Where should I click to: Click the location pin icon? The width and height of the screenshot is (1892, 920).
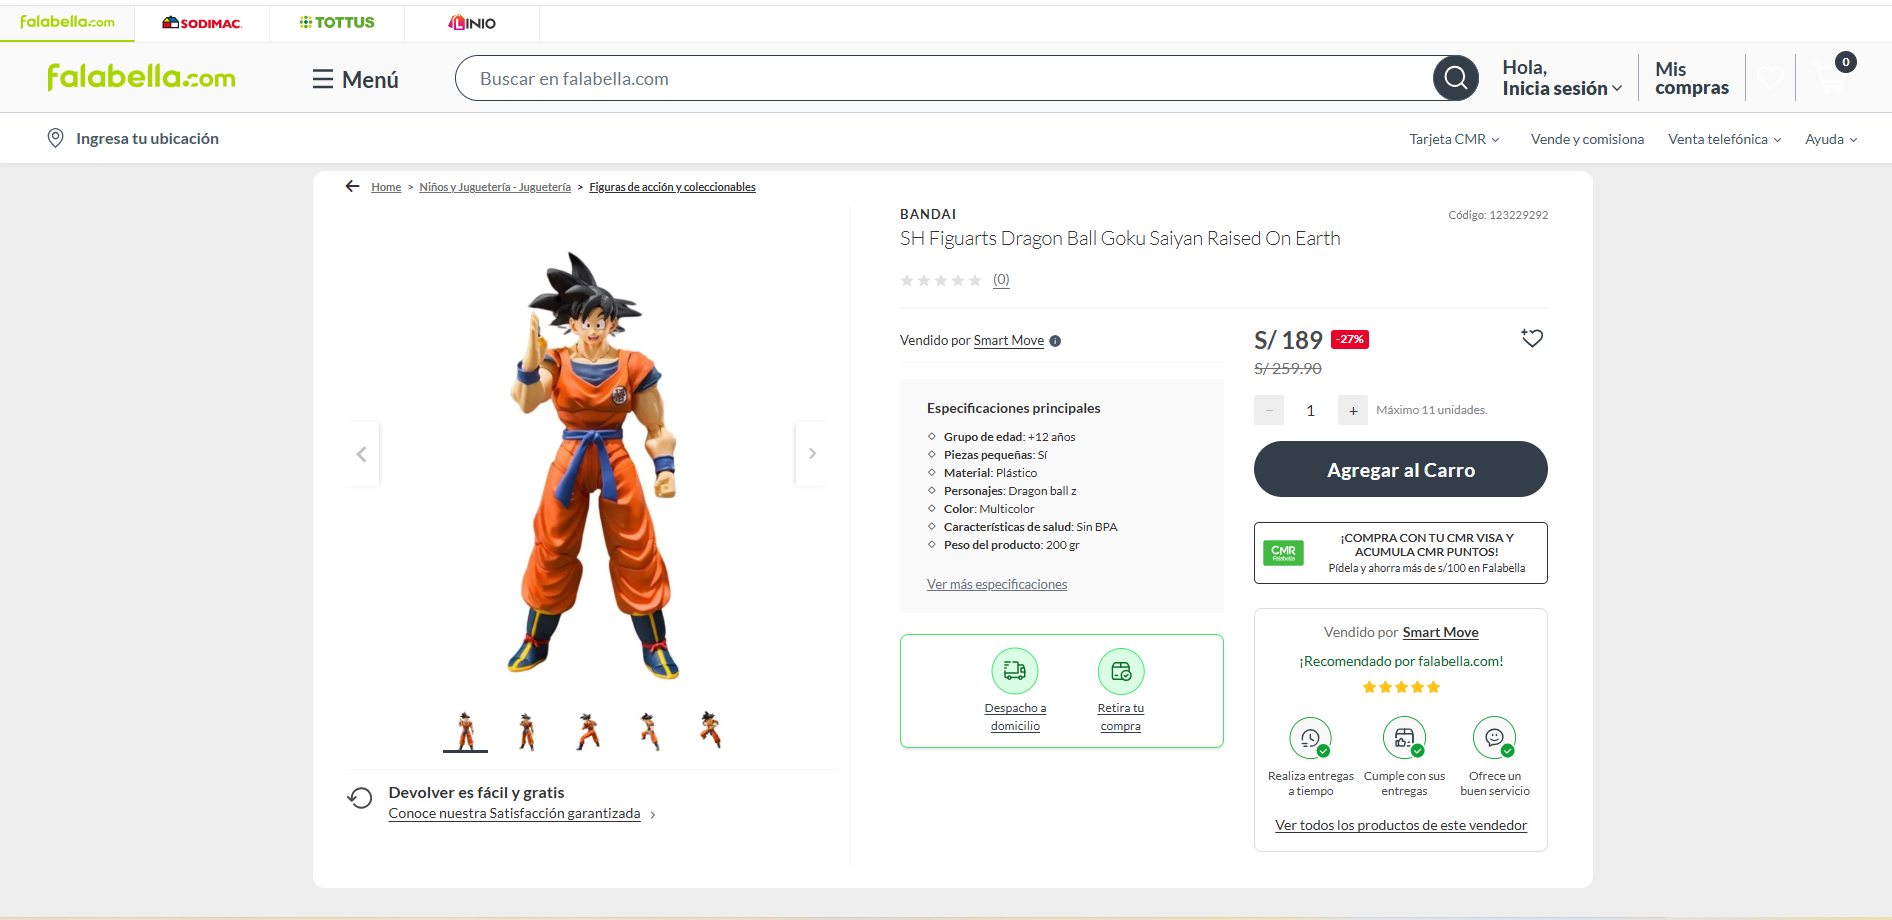point(56,138)
